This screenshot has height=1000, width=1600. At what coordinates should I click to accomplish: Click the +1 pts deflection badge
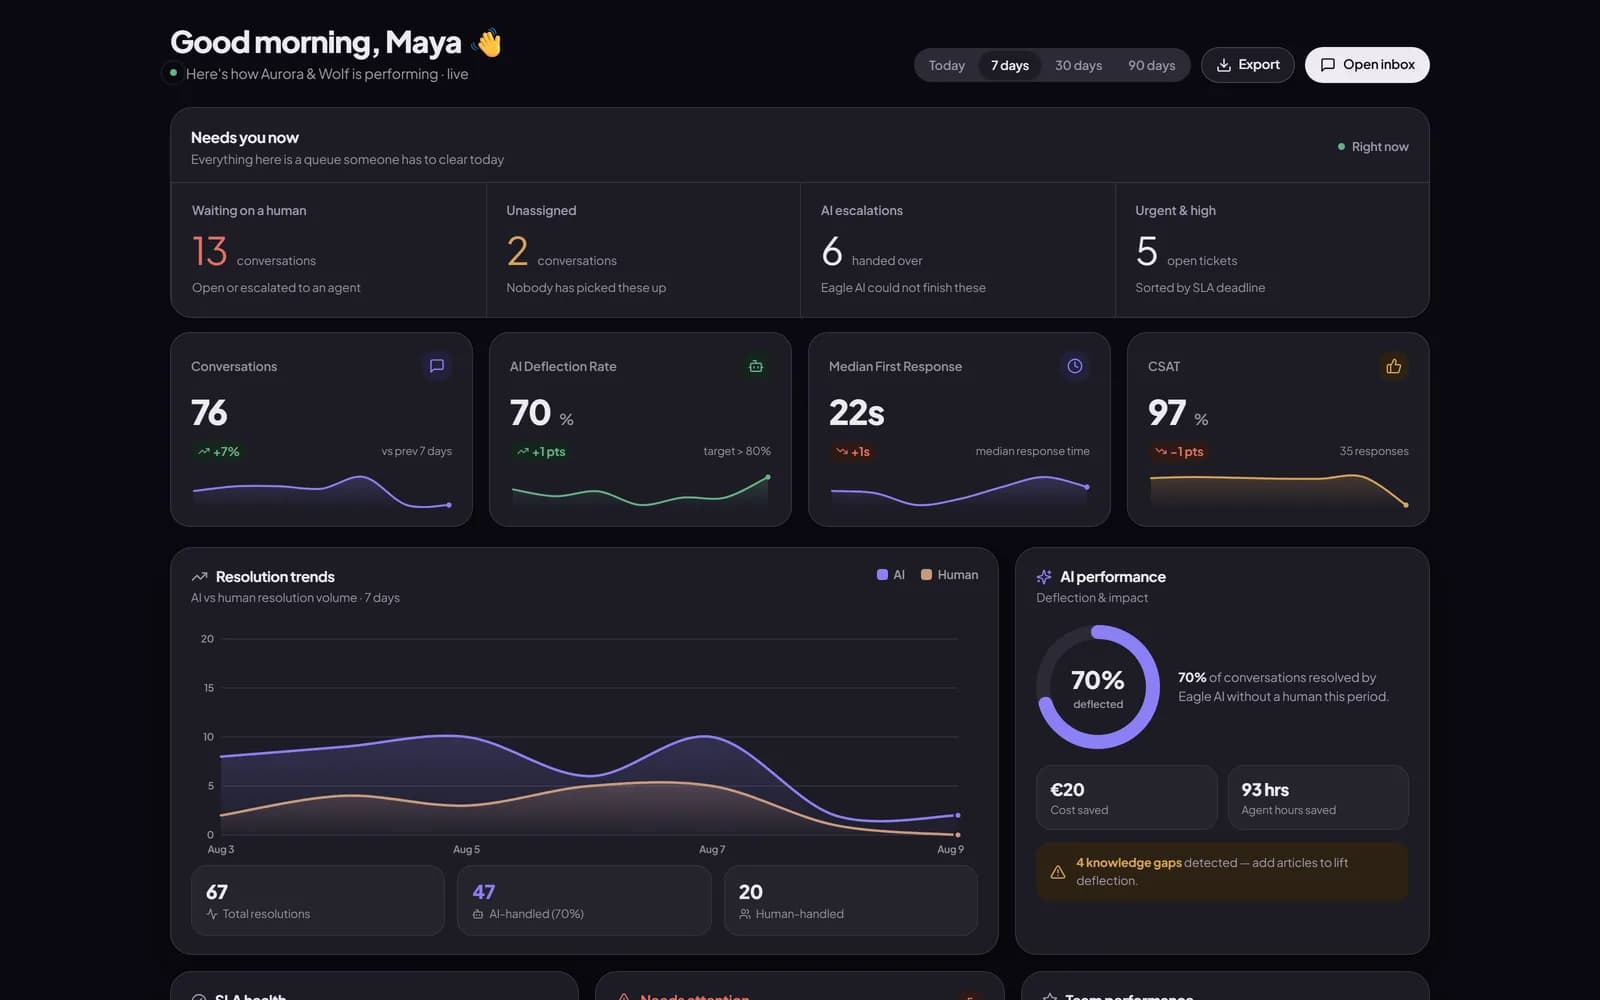pos(541,452)
